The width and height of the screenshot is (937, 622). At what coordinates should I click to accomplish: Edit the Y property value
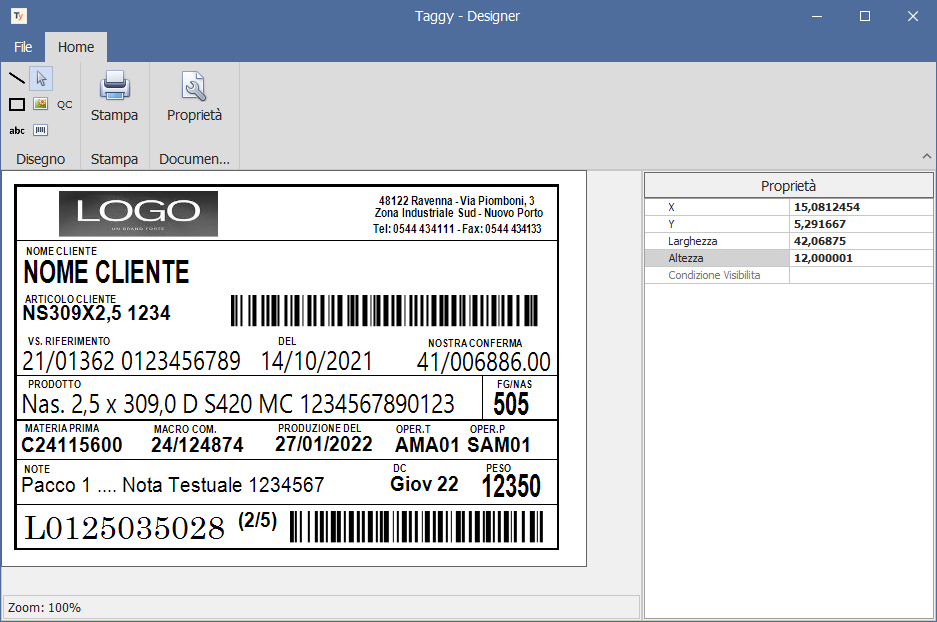tap(860, 224)
